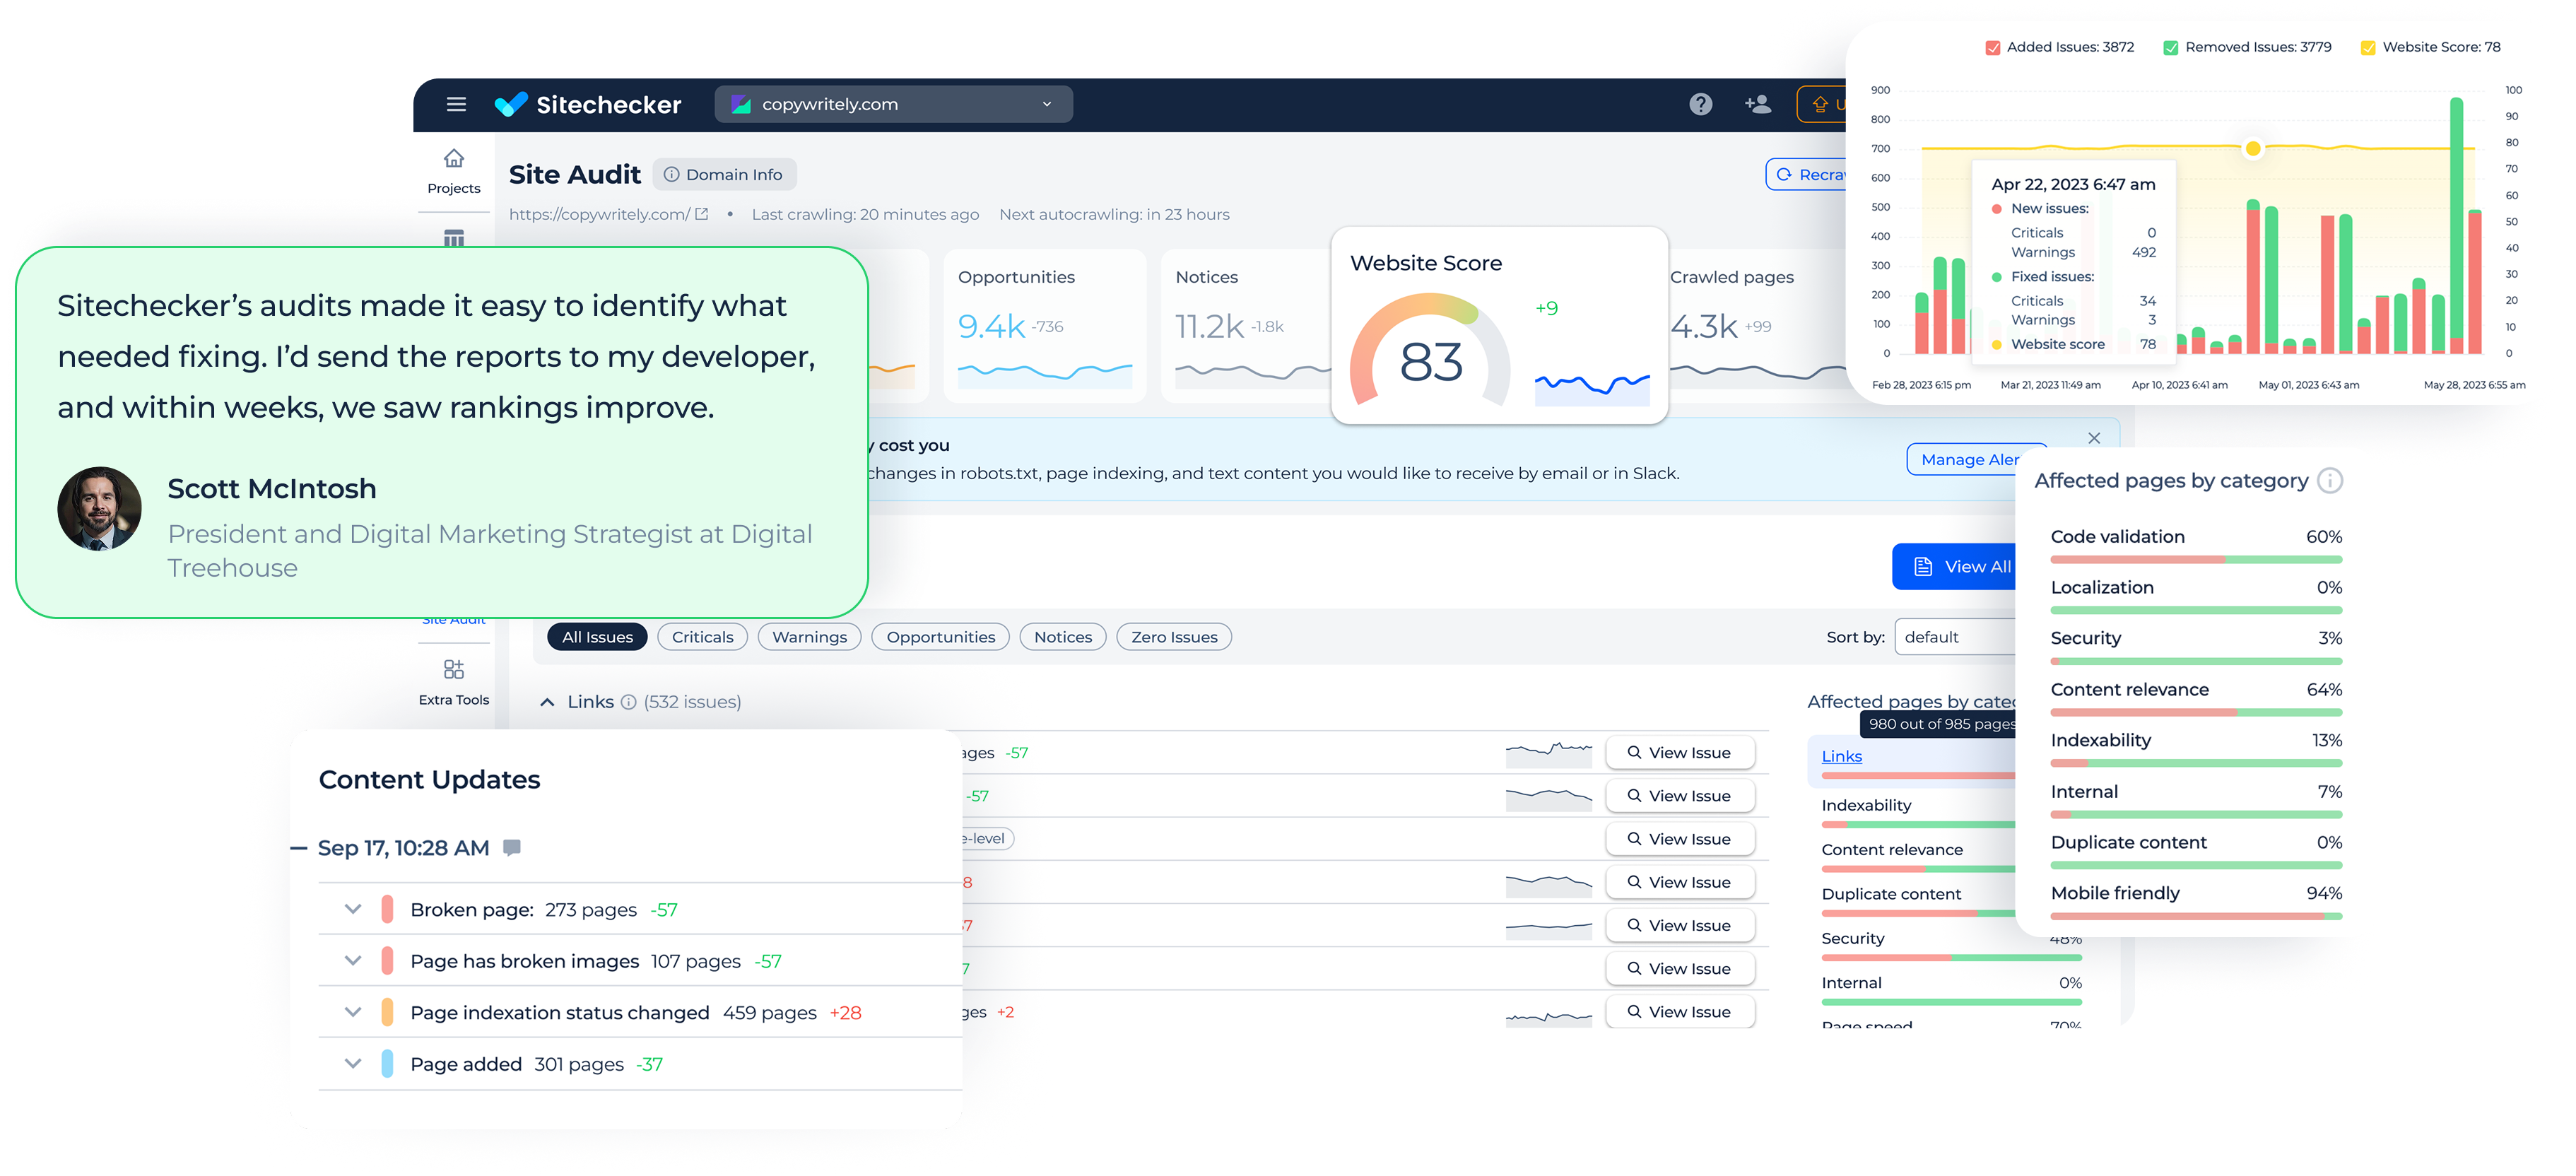This screenshot has height=1176, width=2576.
Task: Switch to the Criticals filter tab
Action: coord(702,637)
